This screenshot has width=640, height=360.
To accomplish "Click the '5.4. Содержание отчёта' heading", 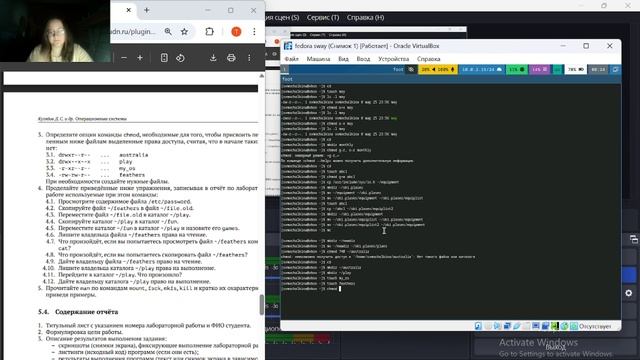I will (78, 312).
